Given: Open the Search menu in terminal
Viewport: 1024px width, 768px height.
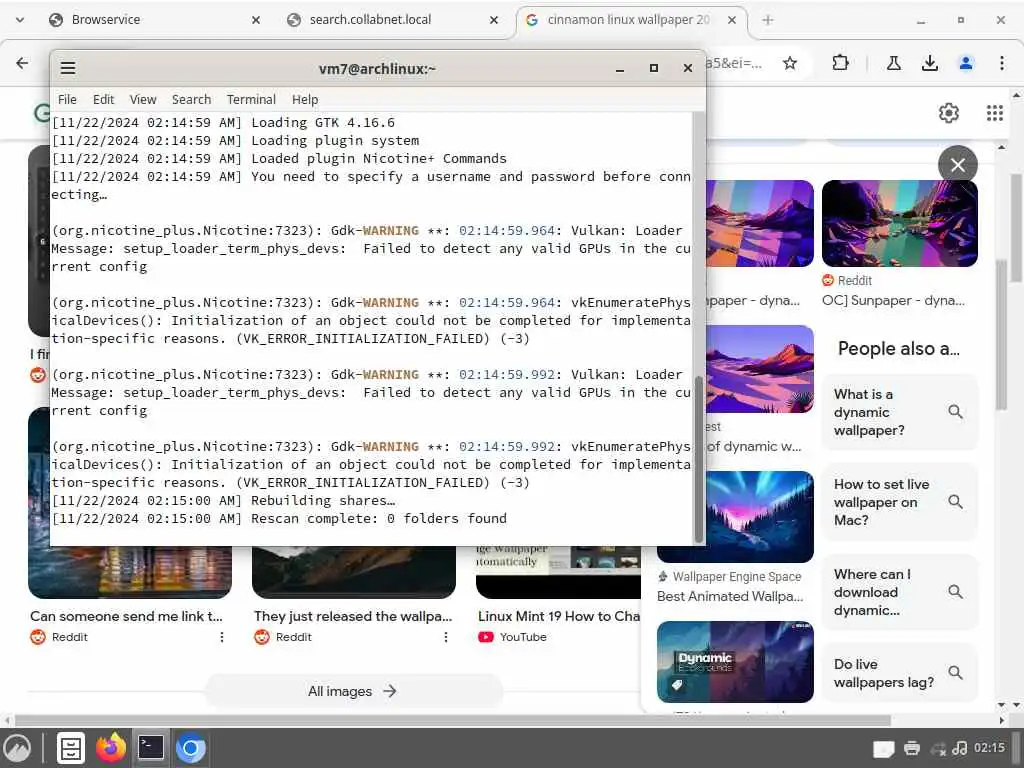Looking at the screenshot, I should tap(191, 99).
